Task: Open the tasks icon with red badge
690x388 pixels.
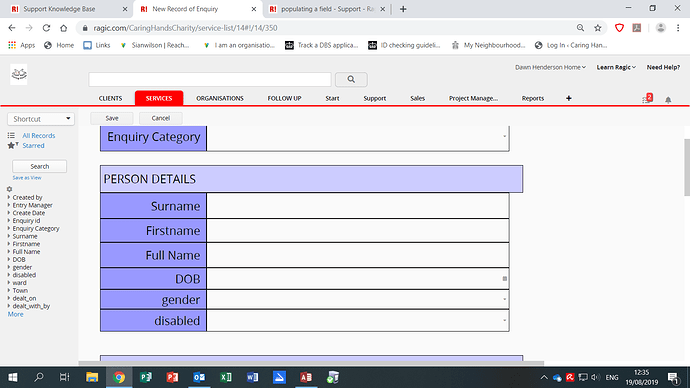Action: click(x=647, y=99)
